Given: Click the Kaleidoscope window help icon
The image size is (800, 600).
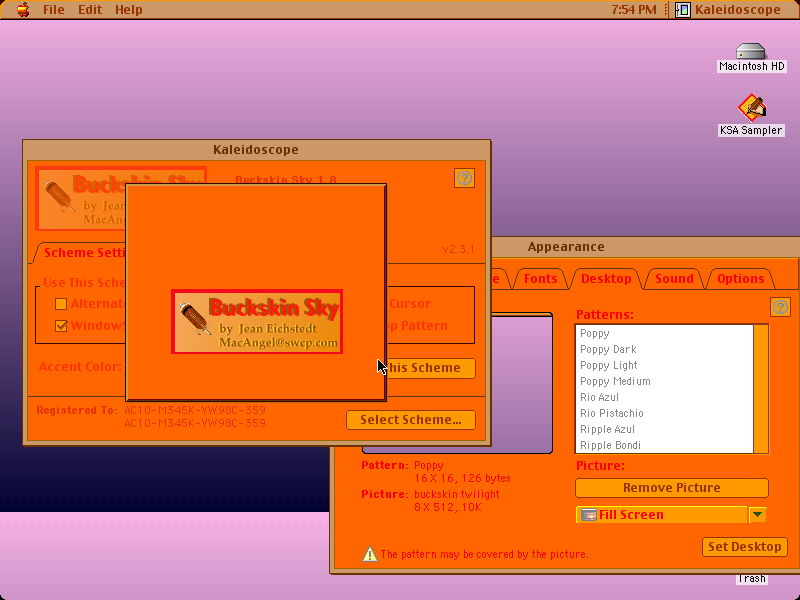Looking at the screenshot, I should click(x=464, y=178).
